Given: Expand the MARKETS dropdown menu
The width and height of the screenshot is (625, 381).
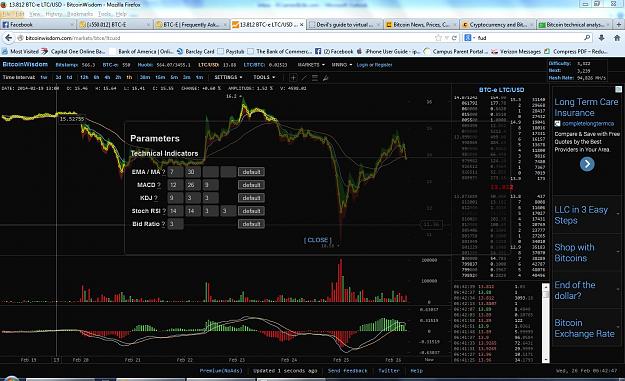Looking at the screenshot, I should pyautogui.click(x=311, y=65).
